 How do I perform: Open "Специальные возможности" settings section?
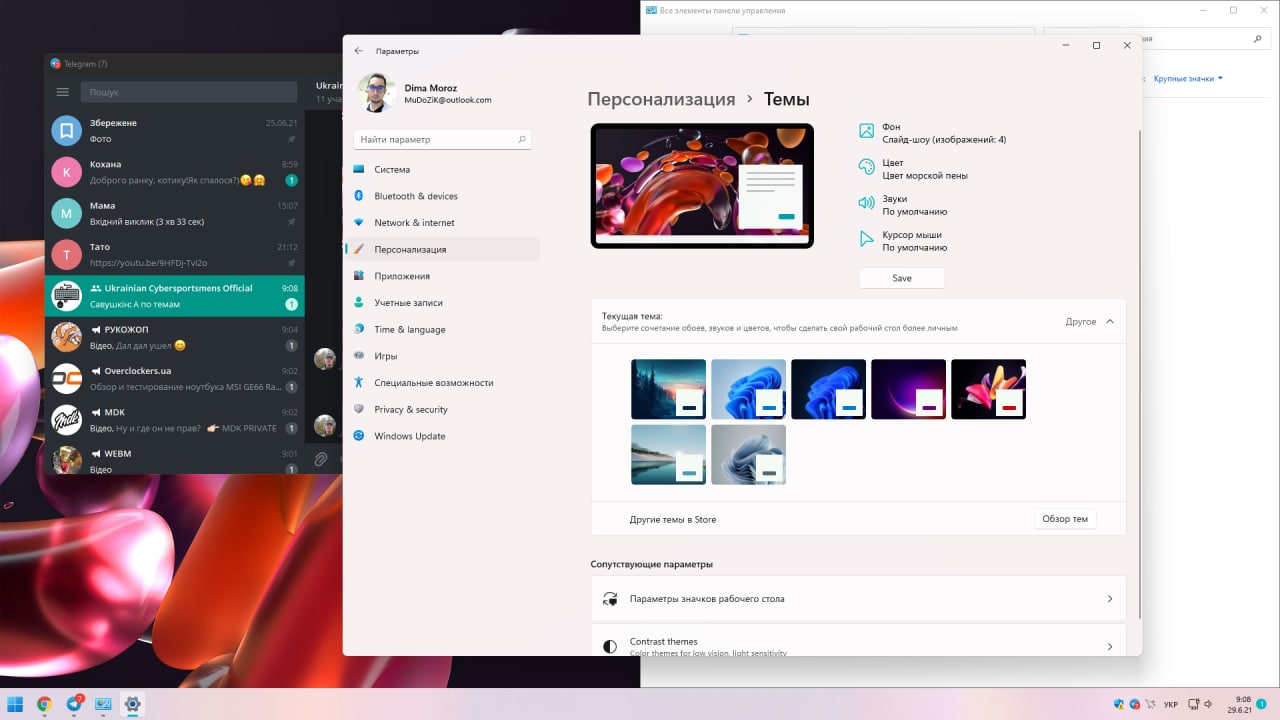click(x=441, y=383)
